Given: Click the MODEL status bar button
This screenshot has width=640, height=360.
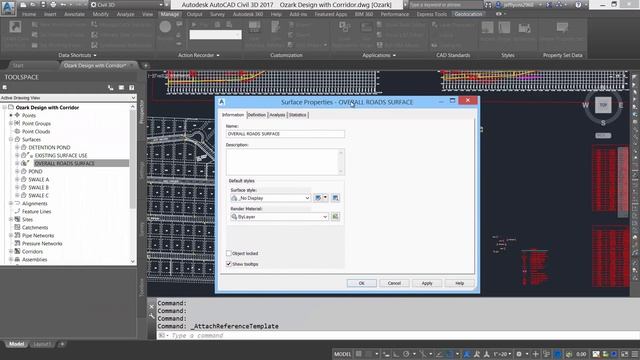Looking at the screenshot, I should 342,354.
